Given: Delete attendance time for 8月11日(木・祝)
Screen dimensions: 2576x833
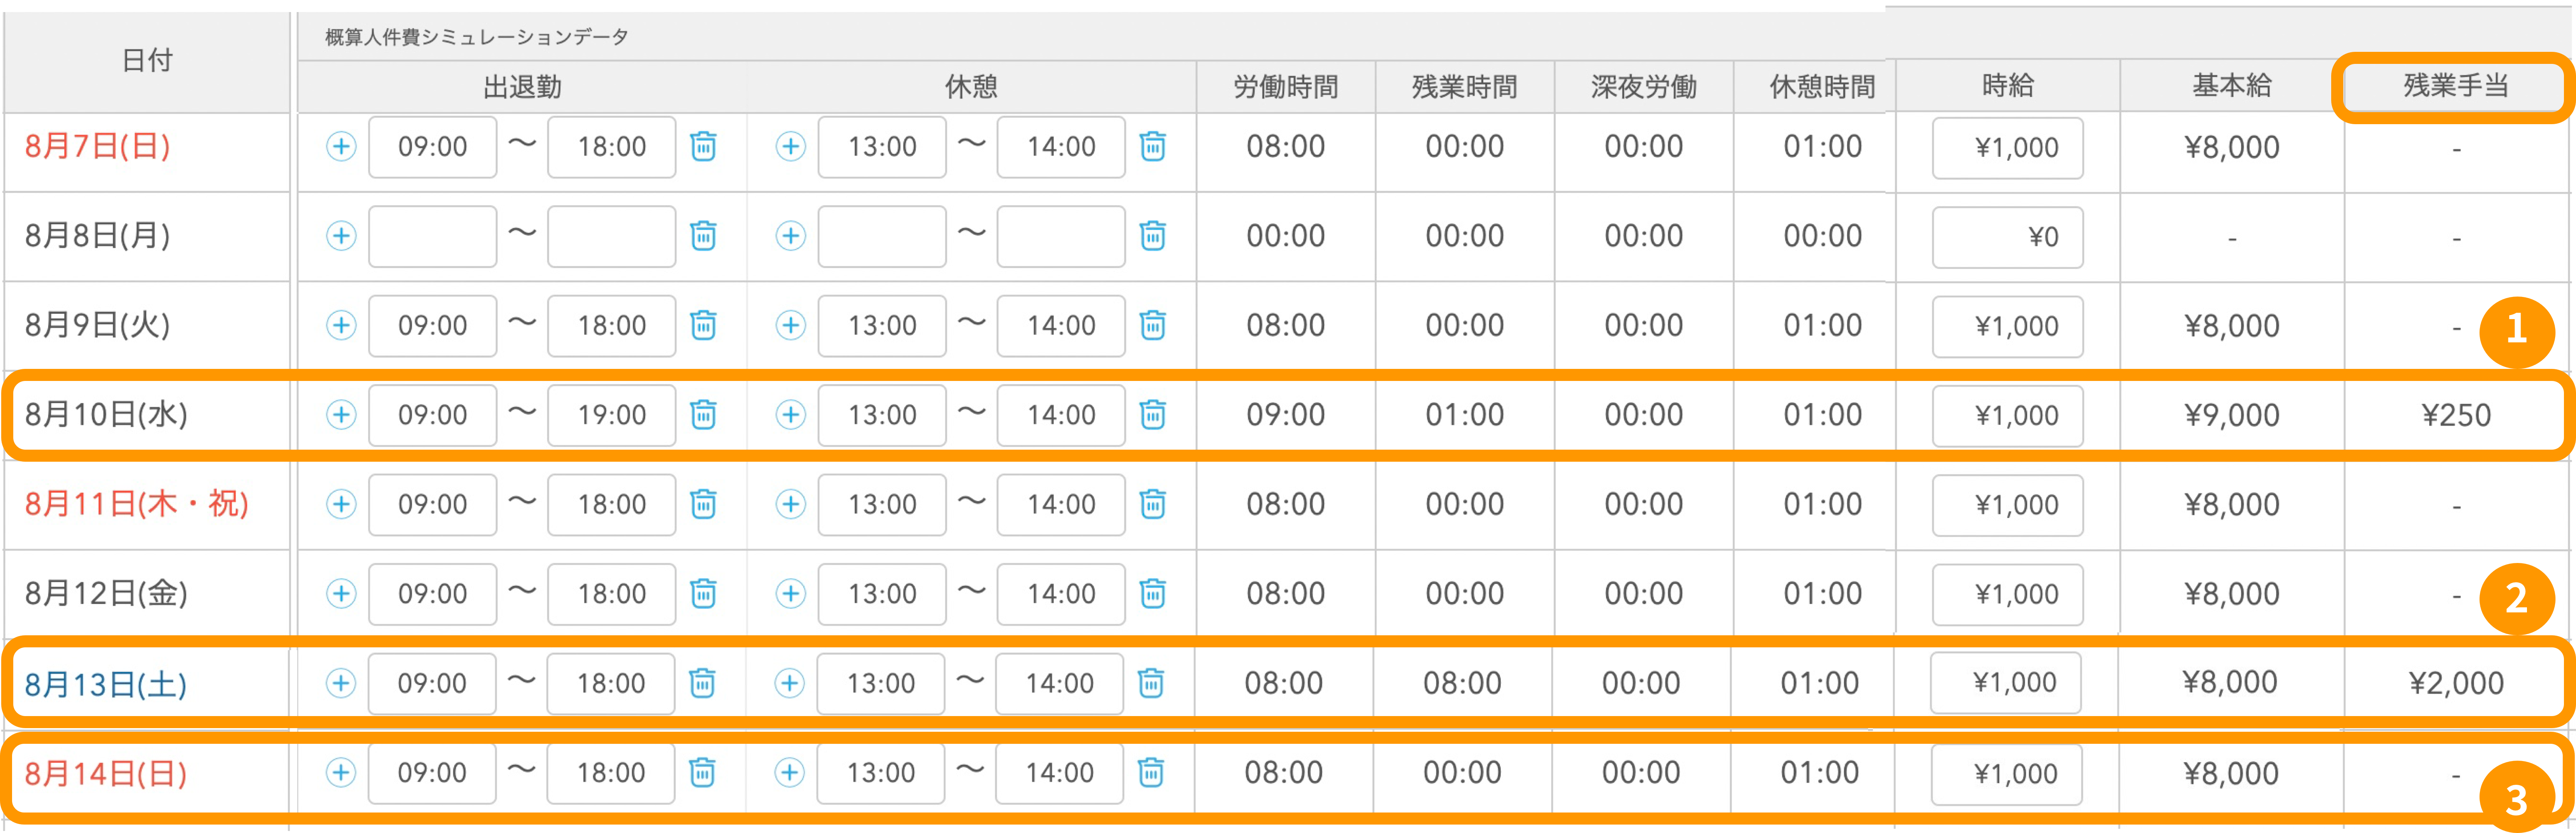Looking at the screenshot, I should [x=703, y=504].
